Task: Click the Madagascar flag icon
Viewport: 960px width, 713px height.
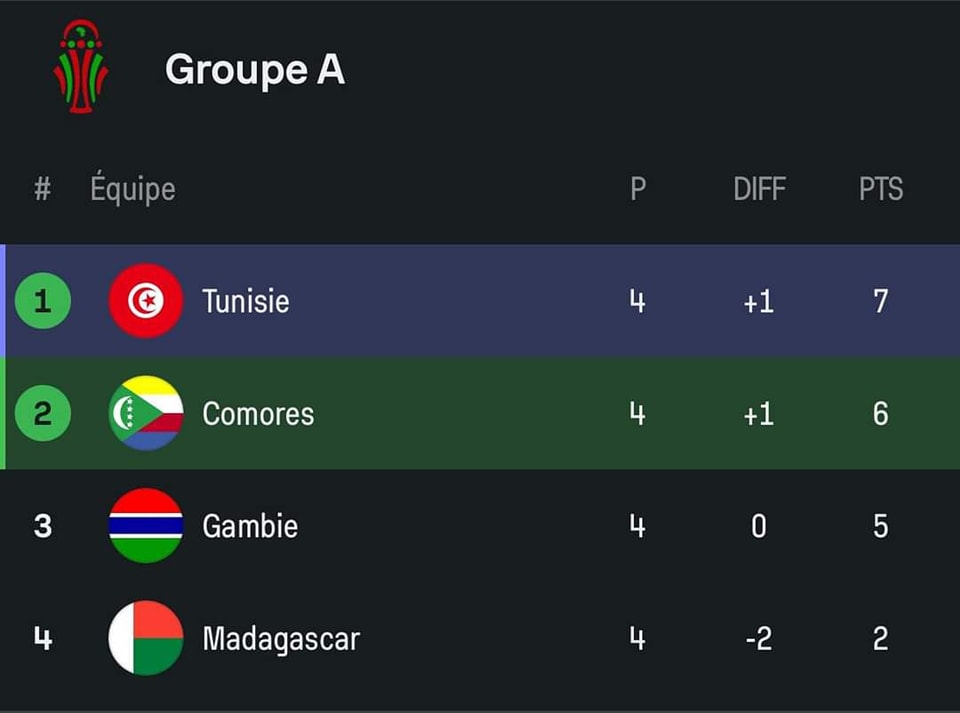Action: pos(146,638)
